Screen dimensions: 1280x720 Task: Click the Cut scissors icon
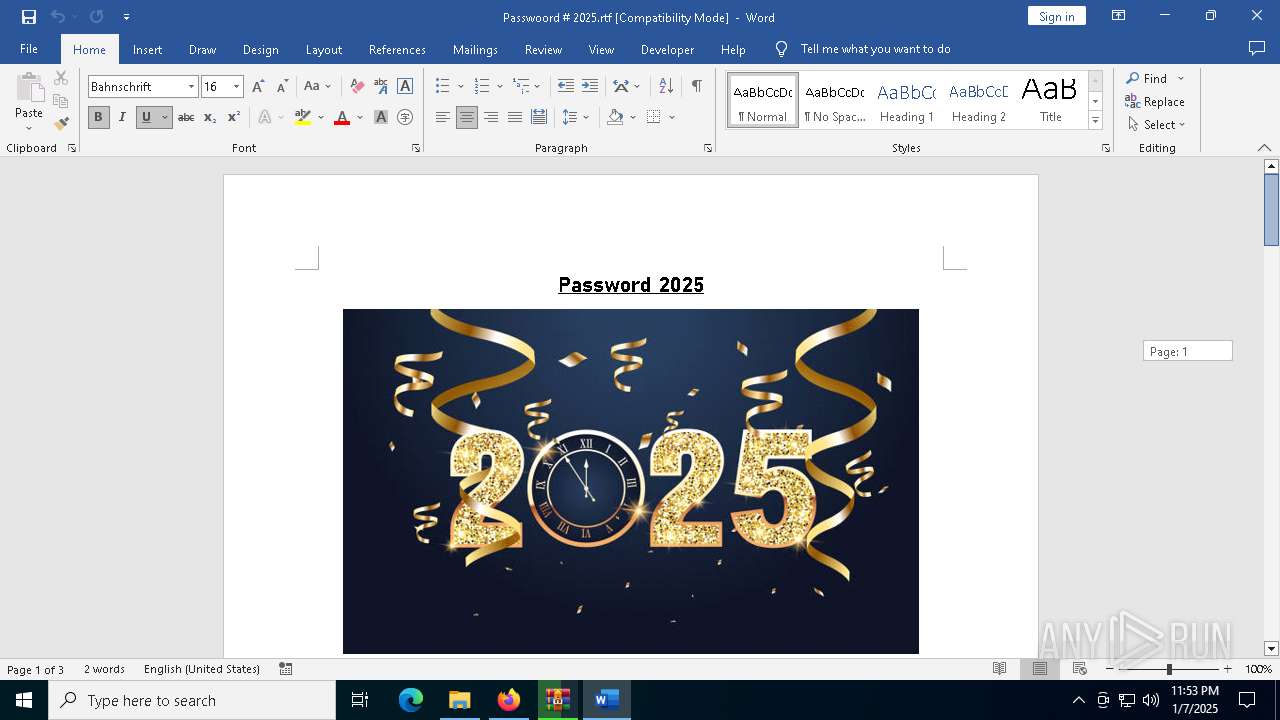point(61,78)
